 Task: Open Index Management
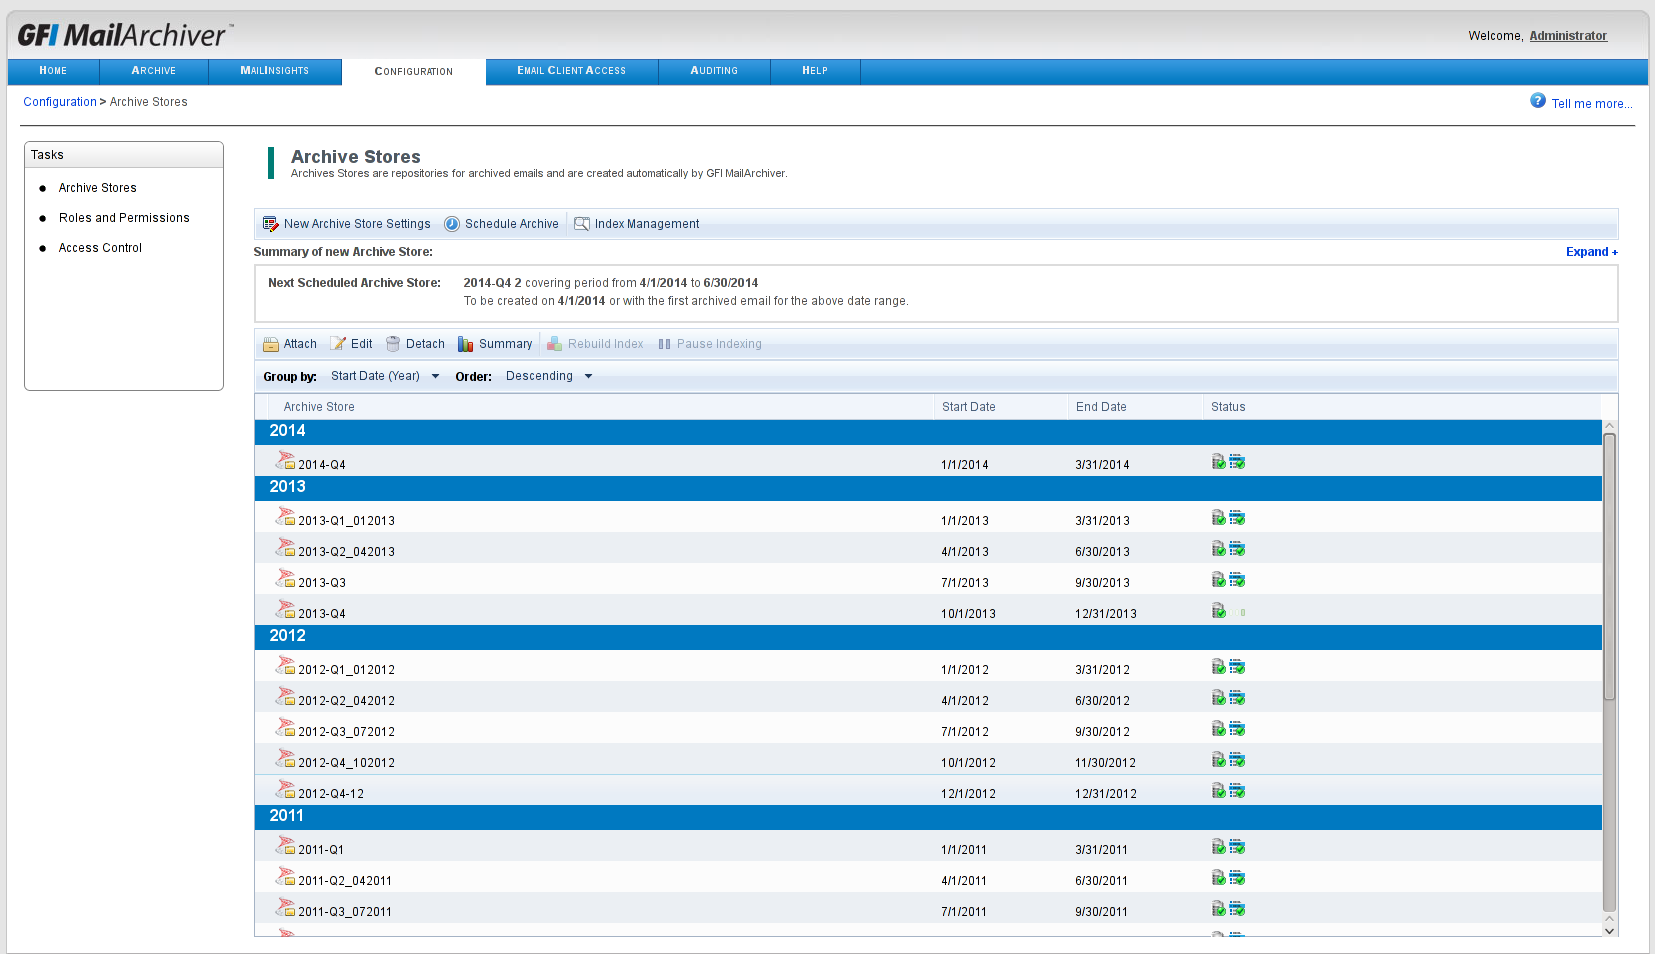636,224
